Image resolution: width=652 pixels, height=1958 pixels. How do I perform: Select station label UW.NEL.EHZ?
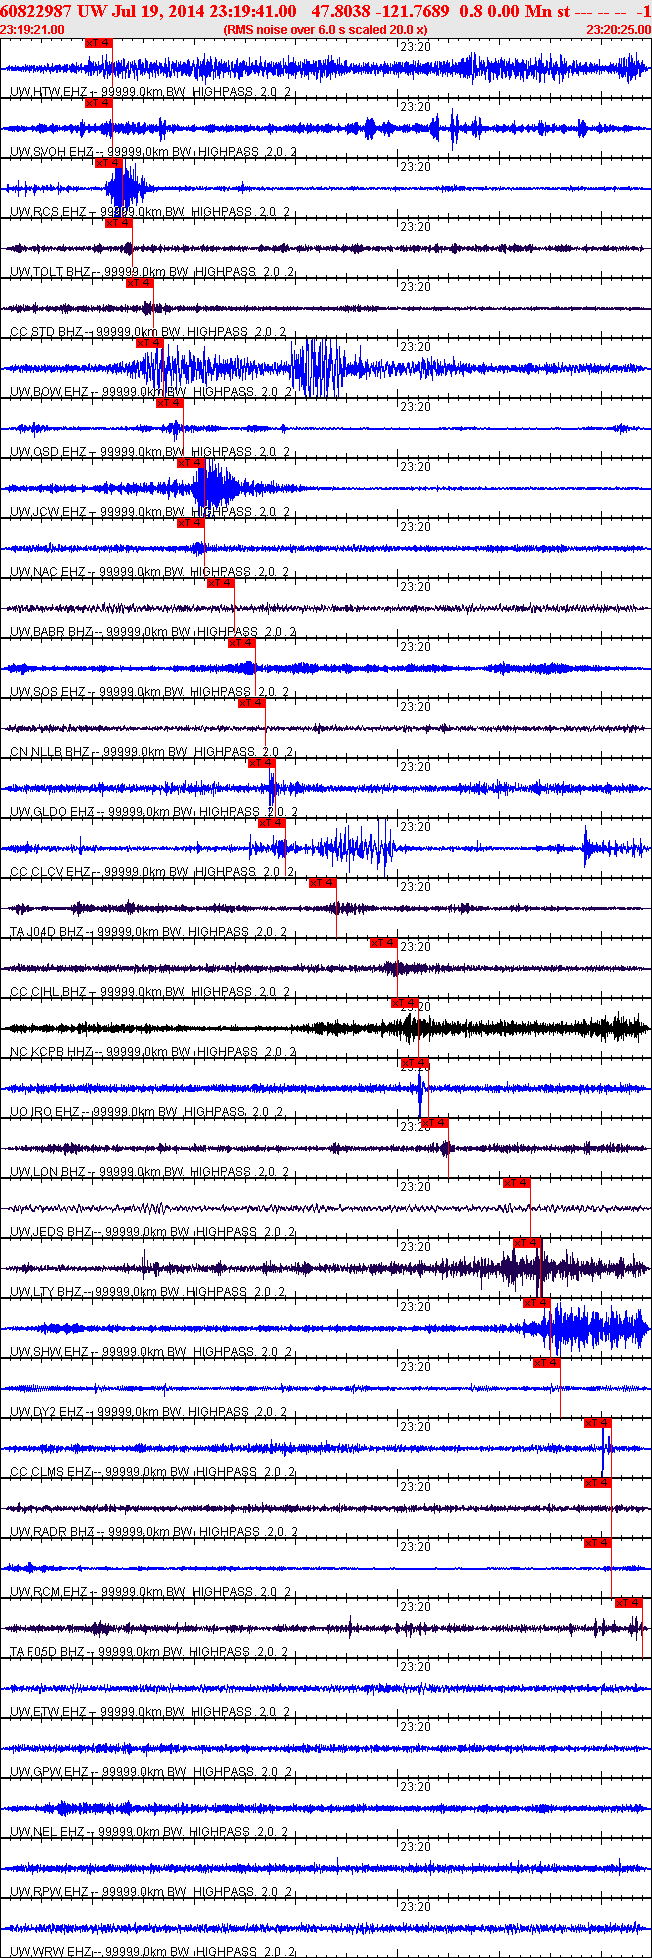click(48, 1832)
